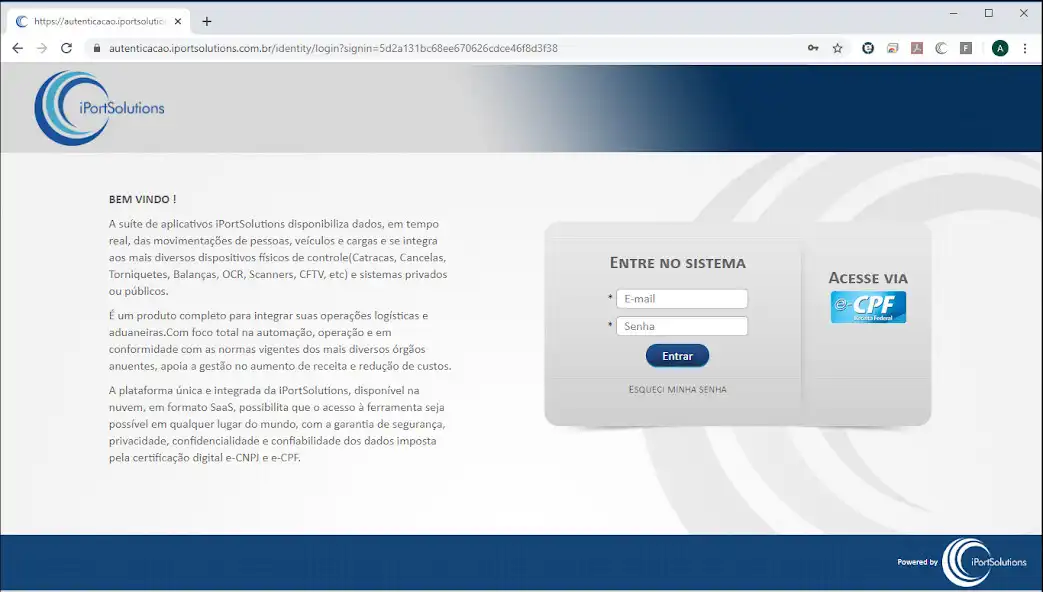Click the BEM VINDO ! heading
Viewport: 1043px width, 592px height.
[x=142, y=199]
